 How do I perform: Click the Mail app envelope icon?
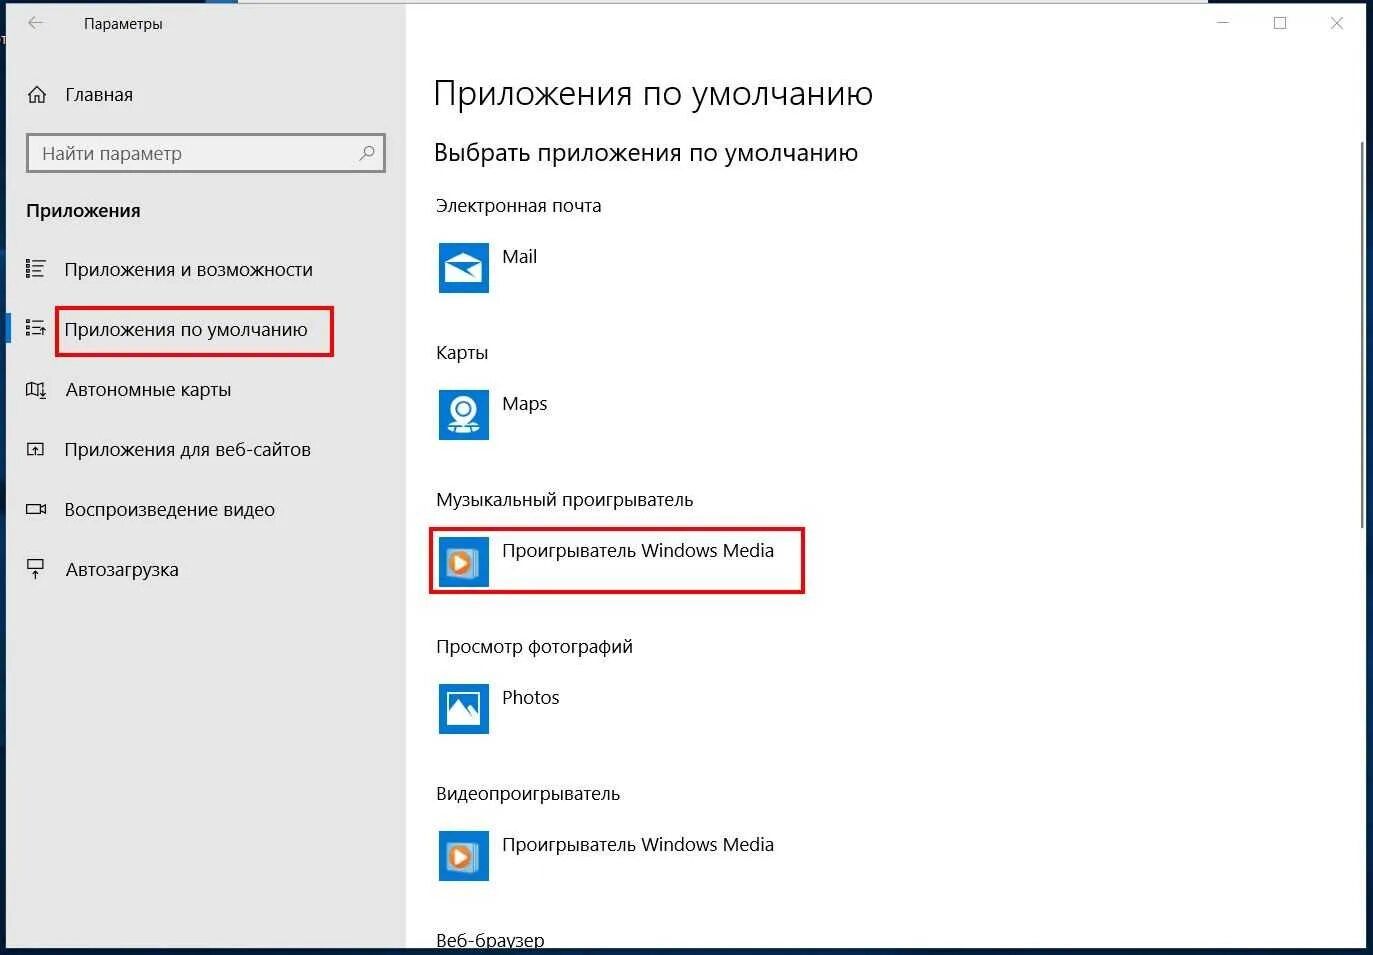click(464, 268)
